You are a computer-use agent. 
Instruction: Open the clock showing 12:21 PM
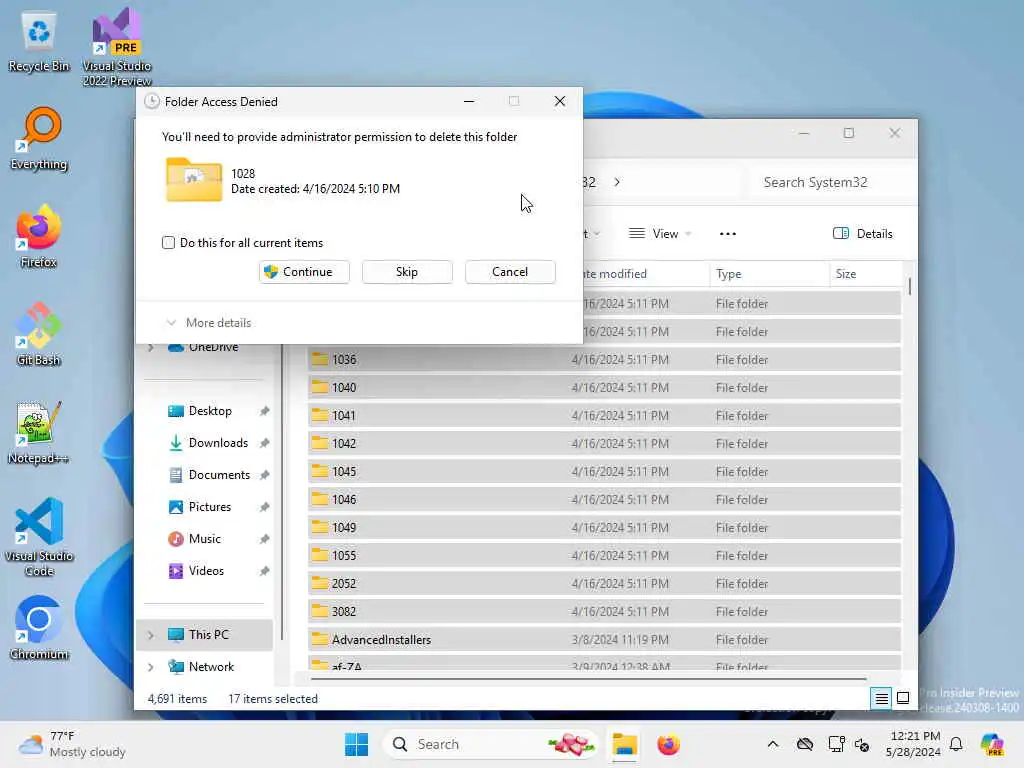pyautogui.click(x=914, y=744)
